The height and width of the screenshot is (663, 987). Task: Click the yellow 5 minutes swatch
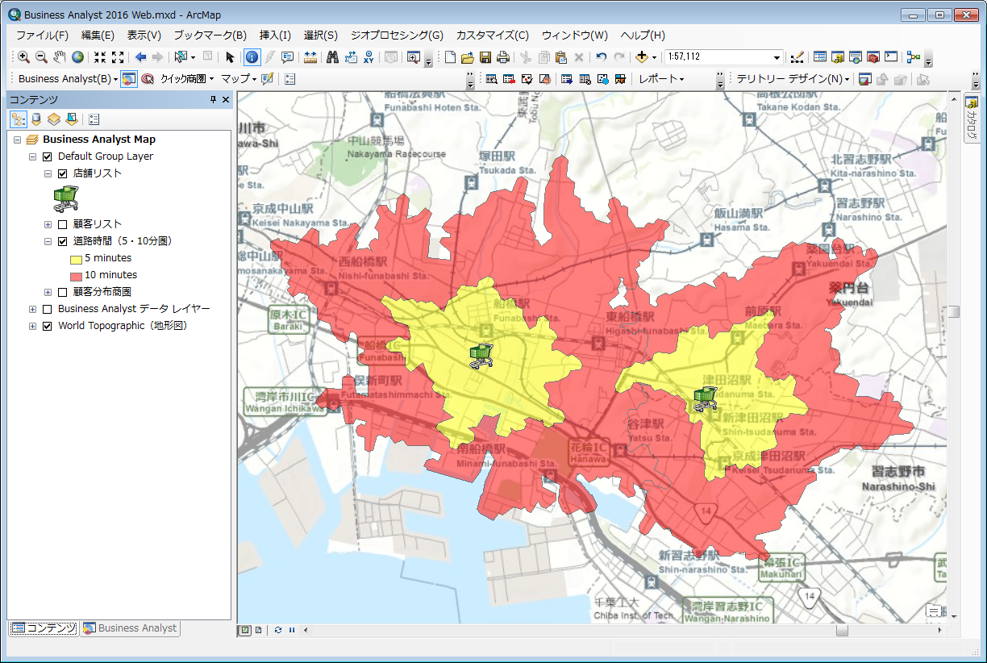[76, 259]
